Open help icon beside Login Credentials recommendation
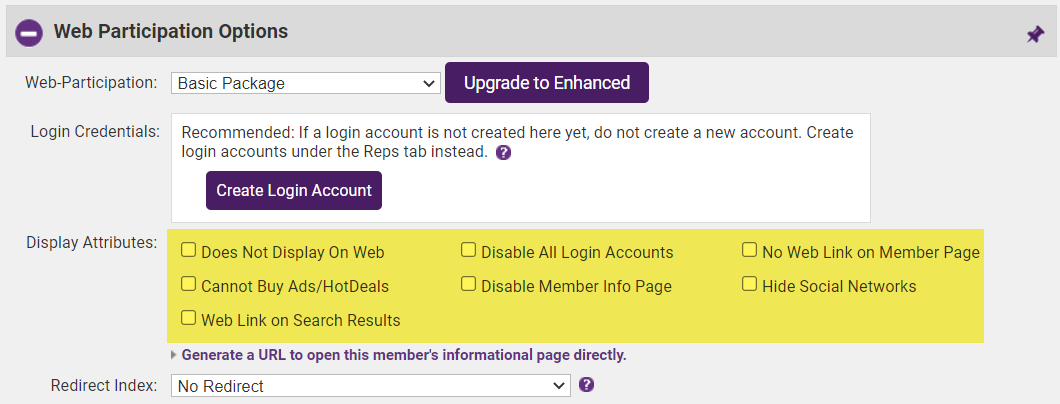Viewport: 1060px width, 404px height. (504, 153)
